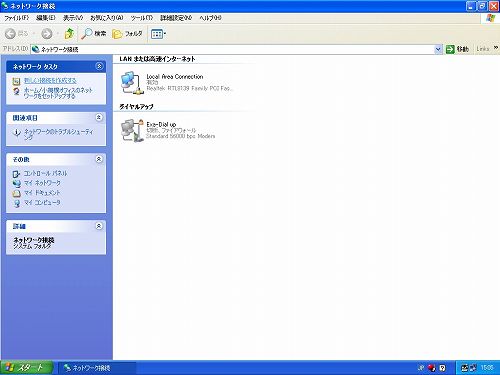Collapse the Other Places panel
This screenshot has width=500, height=375.
[x=99, y=159]
